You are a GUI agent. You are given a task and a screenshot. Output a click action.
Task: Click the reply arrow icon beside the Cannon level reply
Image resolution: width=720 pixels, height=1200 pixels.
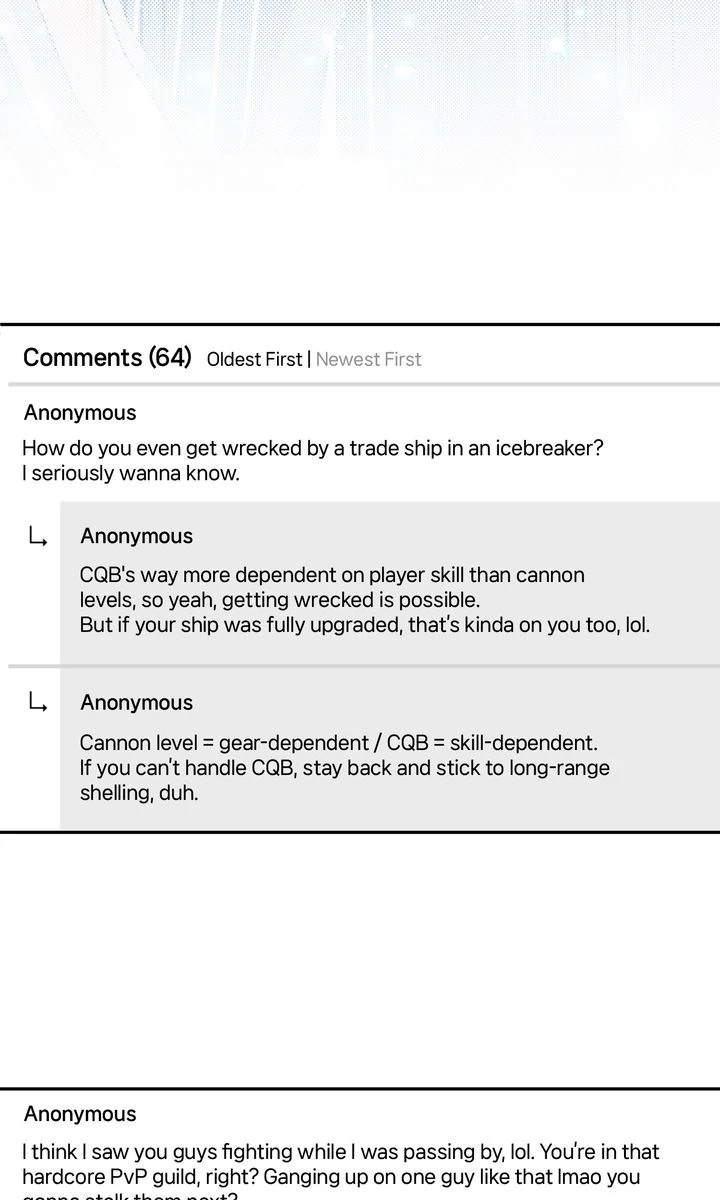38,704
